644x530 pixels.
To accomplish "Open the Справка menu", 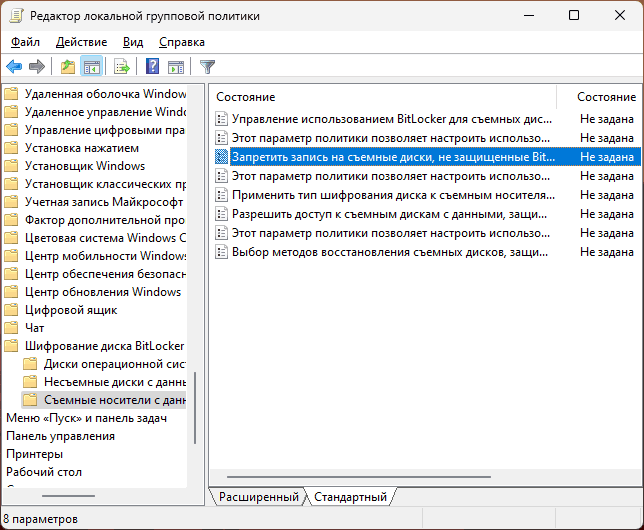I will tap(182, 42).
